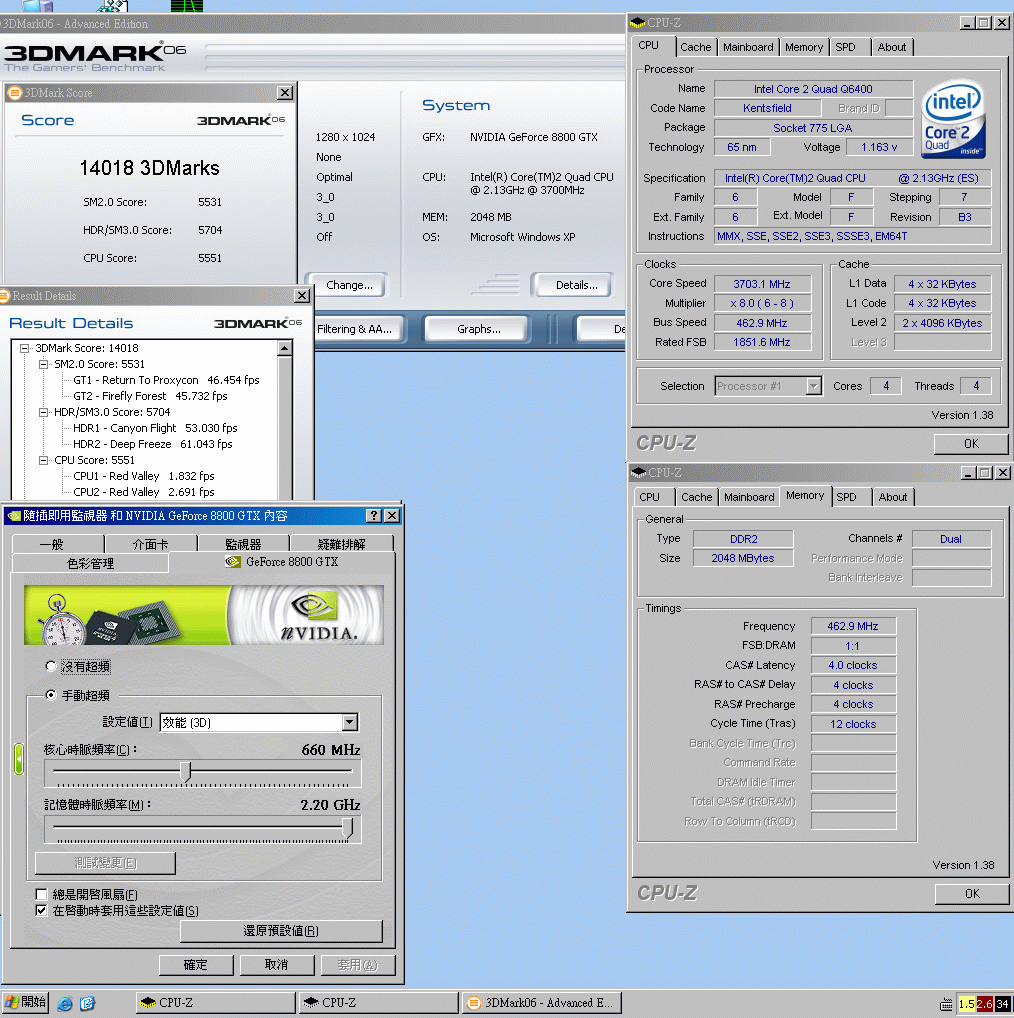The width and height of the screenshot is (1014, 1018).
Task: Click the Core Speed 3703.1 MHz value
Action: [x=762, y=284]
